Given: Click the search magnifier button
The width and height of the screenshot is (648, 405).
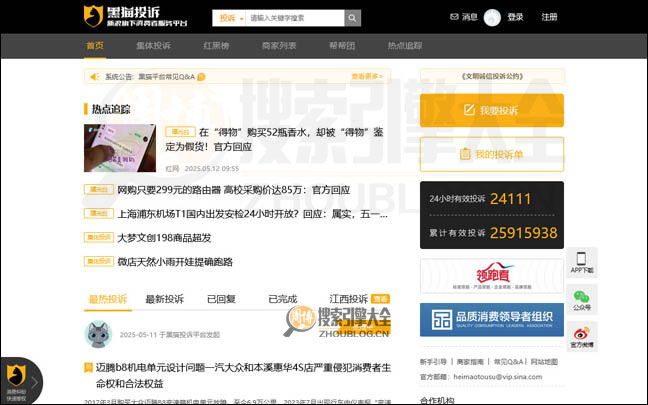Looking at the screenshot, I should 352,18.
